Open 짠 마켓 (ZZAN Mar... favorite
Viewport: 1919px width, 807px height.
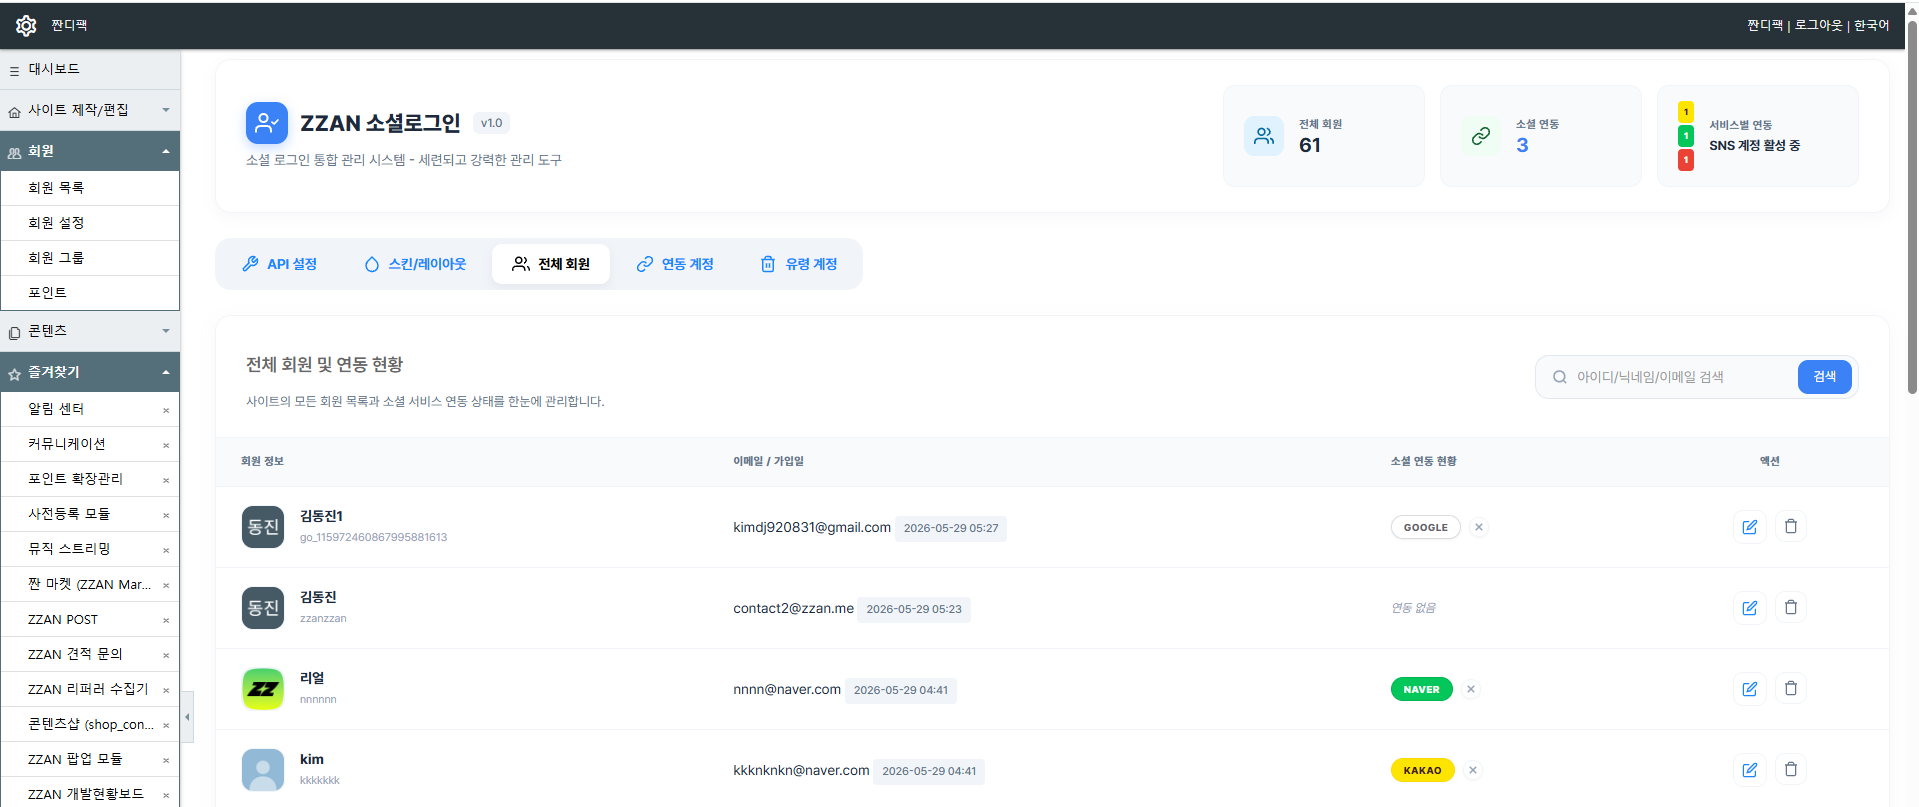coord(89,585)
